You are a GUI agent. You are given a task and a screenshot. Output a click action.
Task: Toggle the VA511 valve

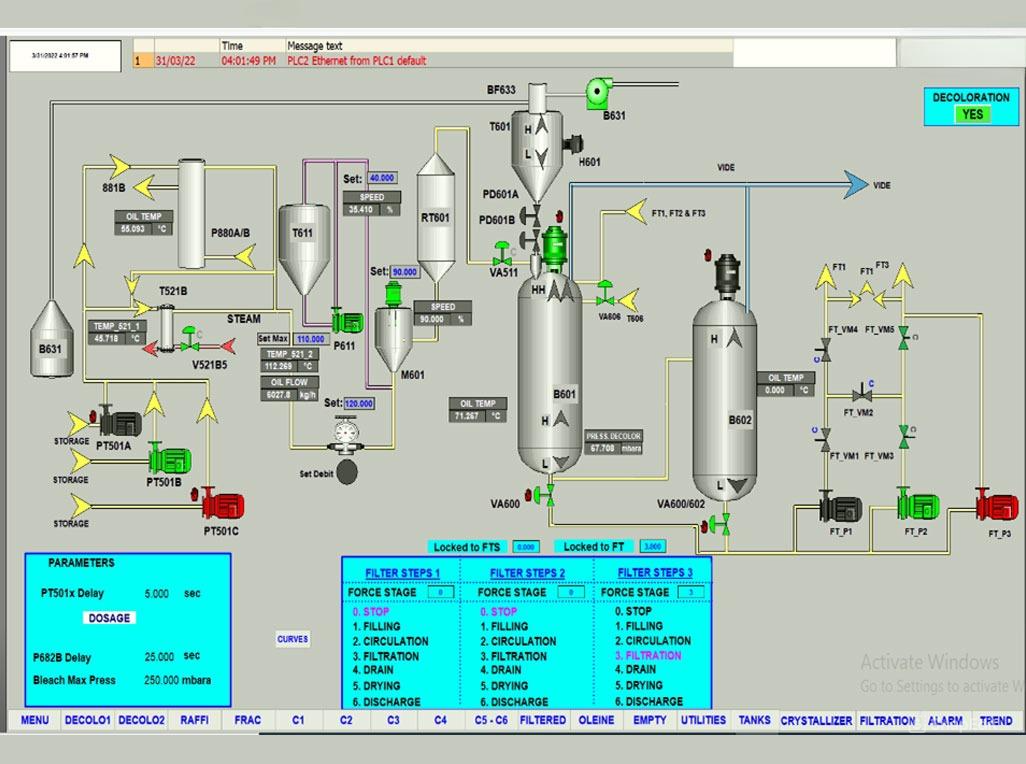pyautogui.click(x=503, y=252)
